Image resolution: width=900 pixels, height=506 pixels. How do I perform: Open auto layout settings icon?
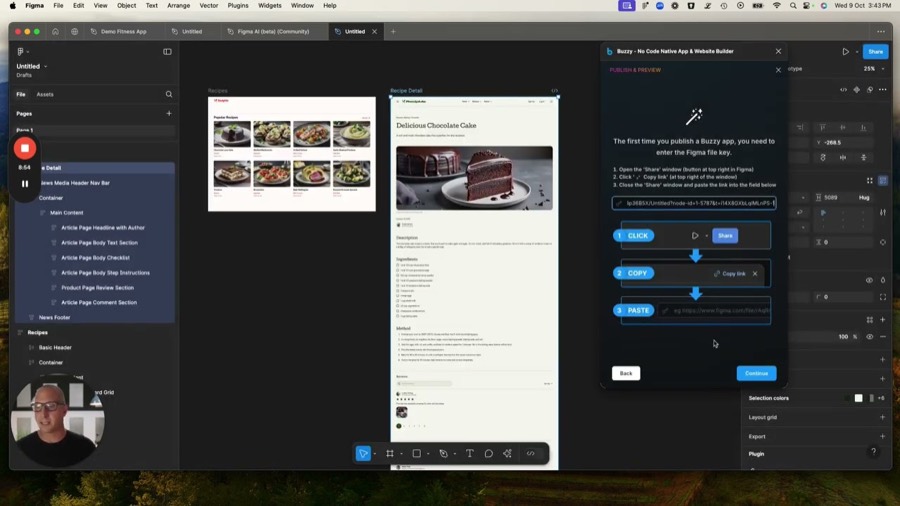(x=883, y=213)
